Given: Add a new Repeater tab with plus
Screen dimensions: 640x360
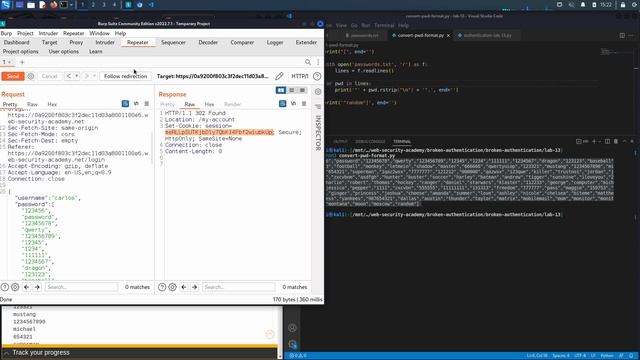Looking at the screenshot, I should pos(22,62).
